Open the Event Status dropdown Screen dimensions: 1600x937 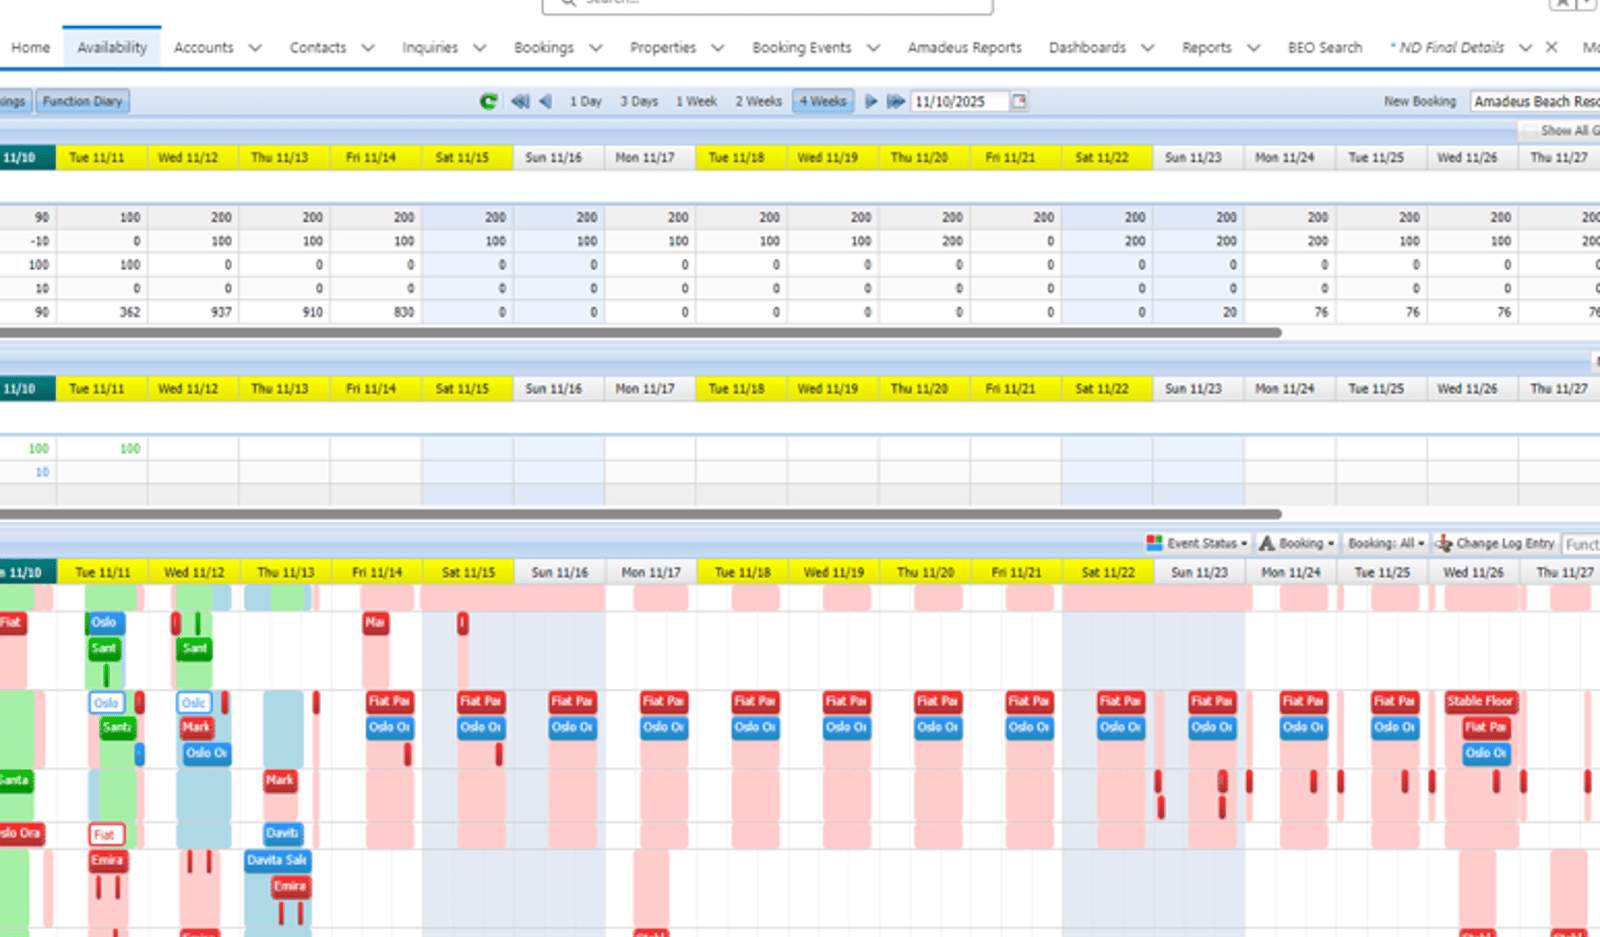1197,543
